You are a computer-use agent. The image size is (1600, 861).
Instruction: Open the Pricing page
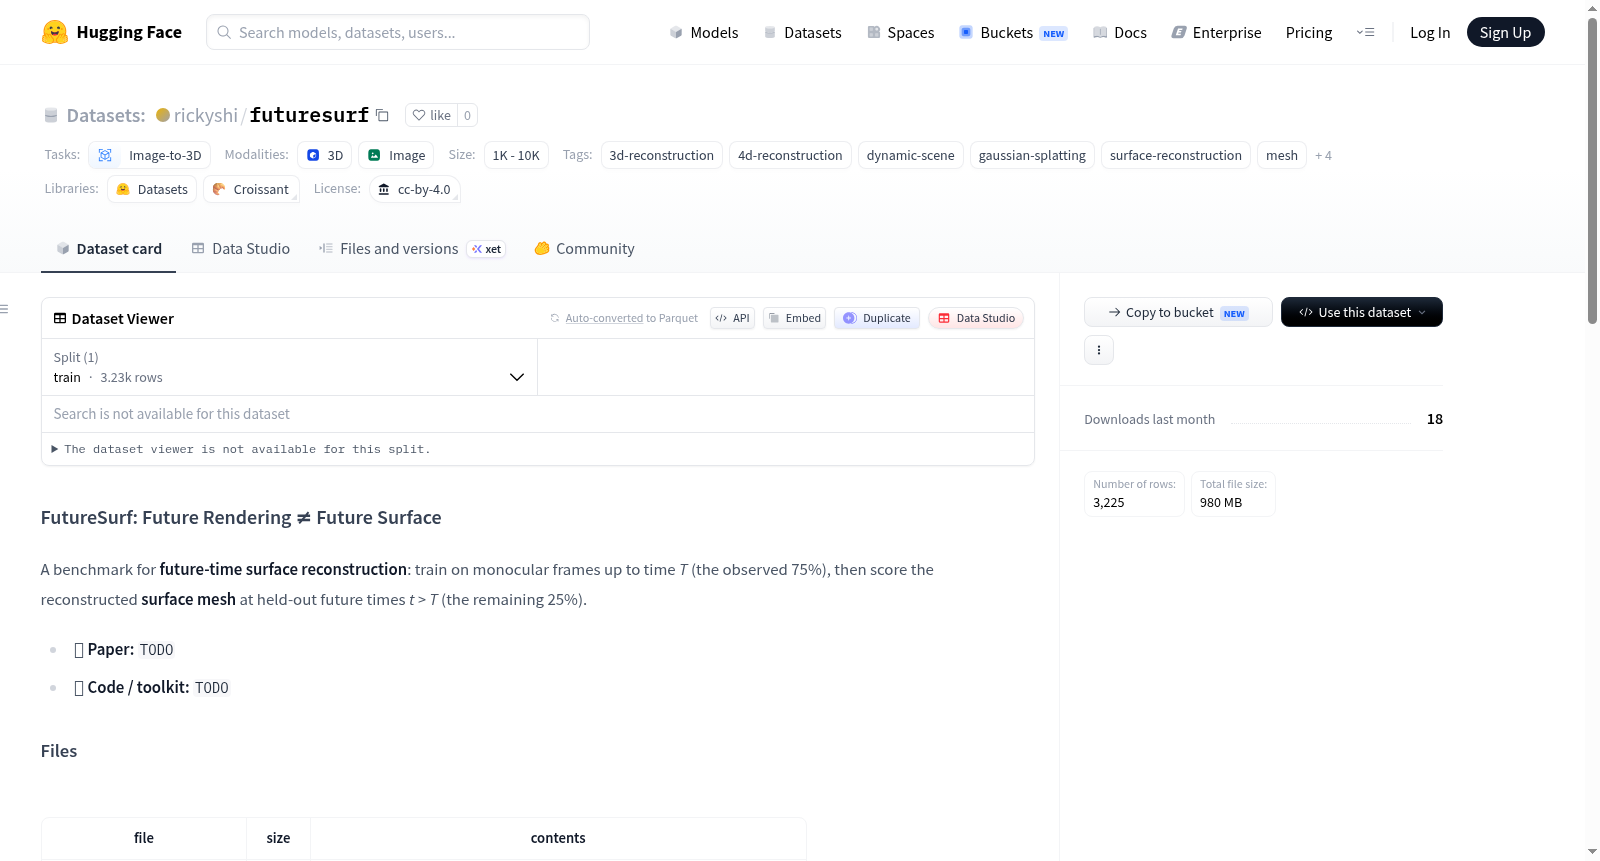pos(1309,32)
